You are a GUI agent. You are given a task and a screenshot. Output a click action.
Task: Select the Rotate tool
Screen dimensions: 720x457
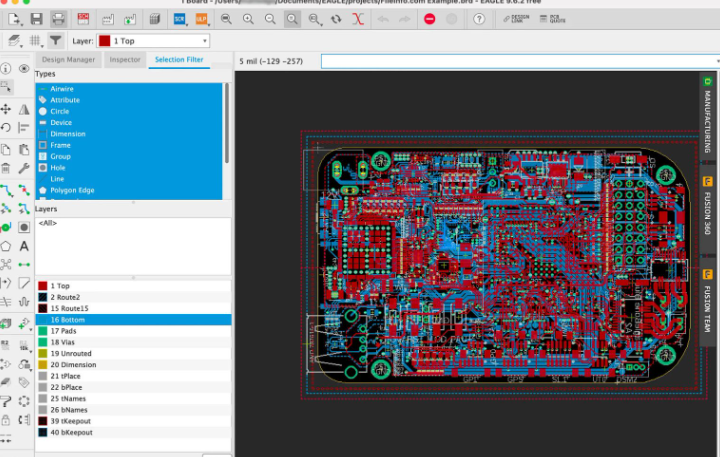[6, 127]
